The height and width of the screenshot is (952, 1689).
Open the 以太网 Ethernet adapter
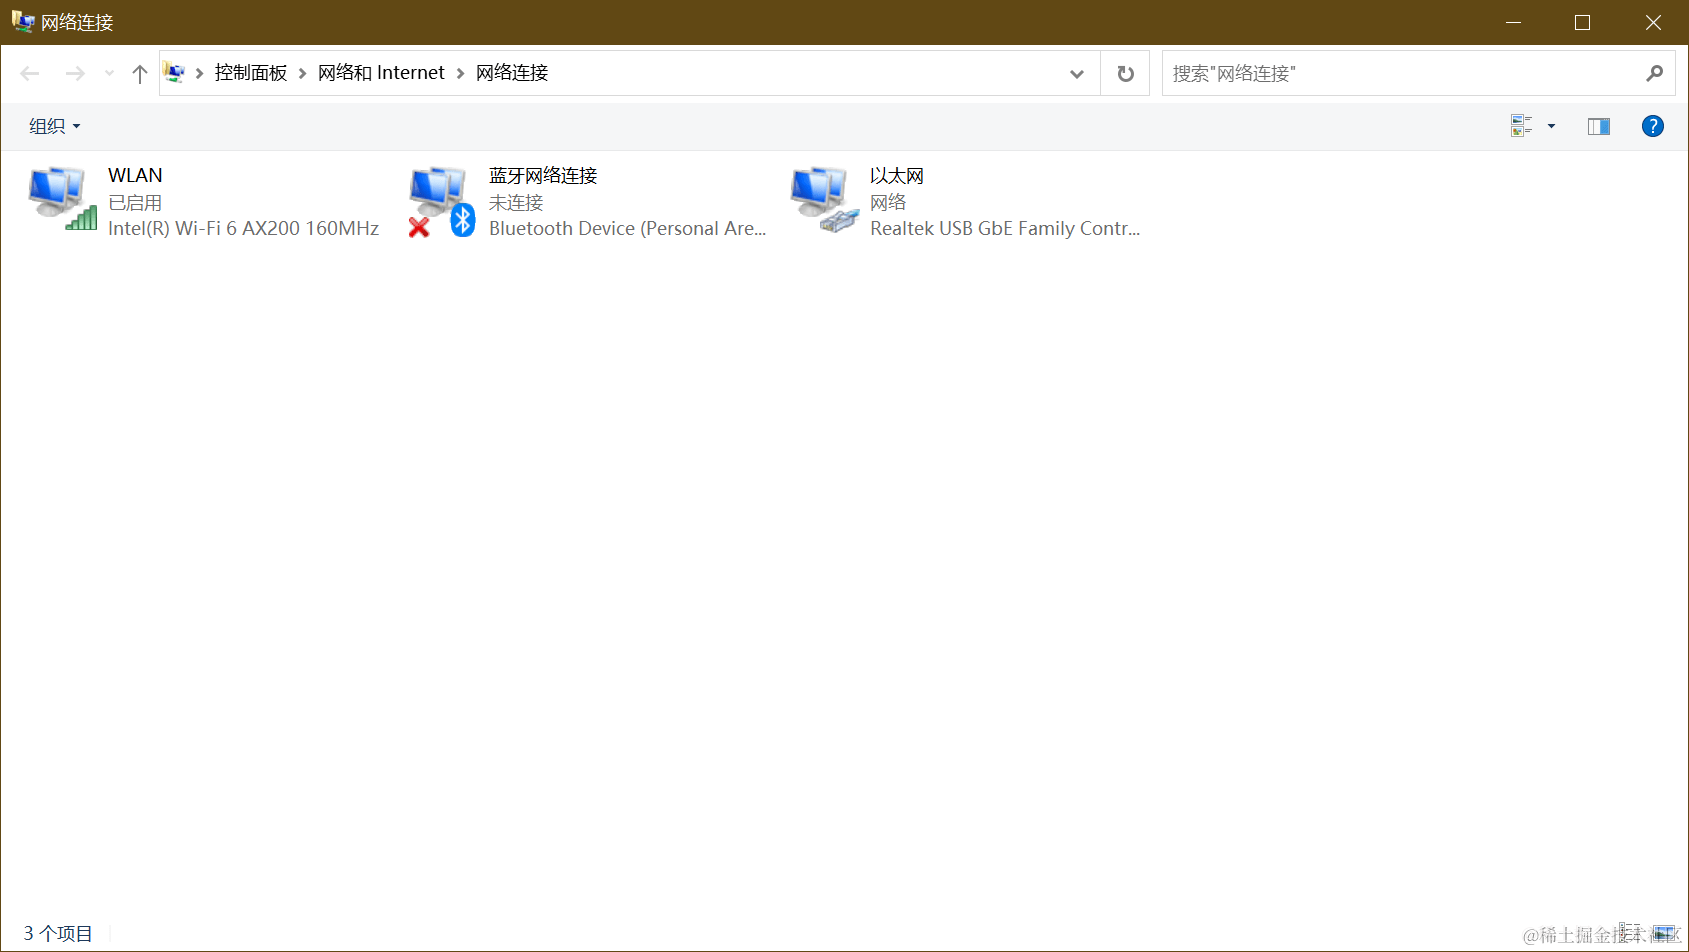896,175
